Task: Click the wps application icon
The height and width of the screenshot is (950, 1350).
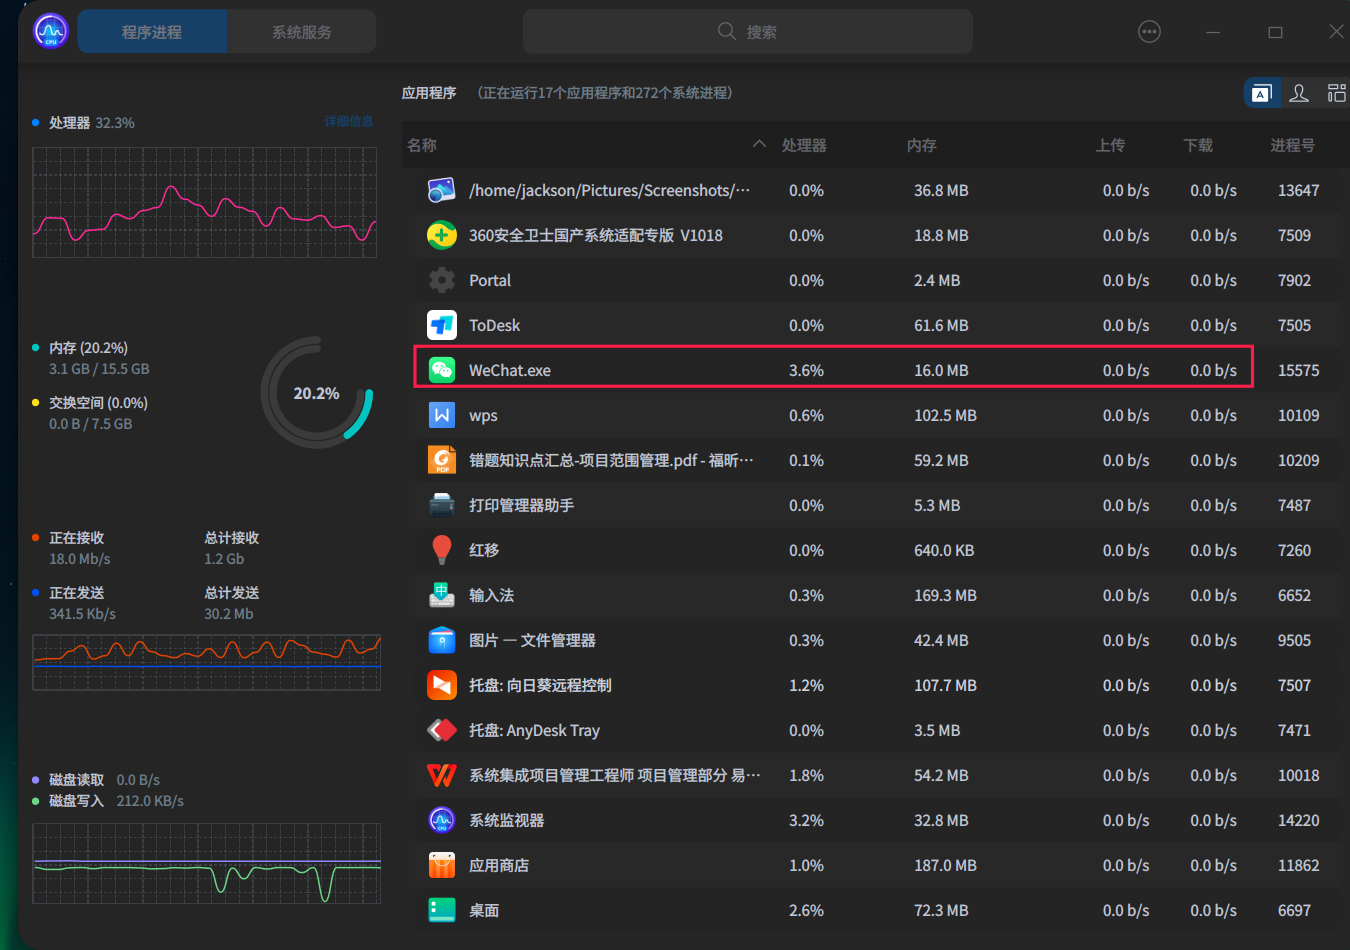Action: [442, 414]
